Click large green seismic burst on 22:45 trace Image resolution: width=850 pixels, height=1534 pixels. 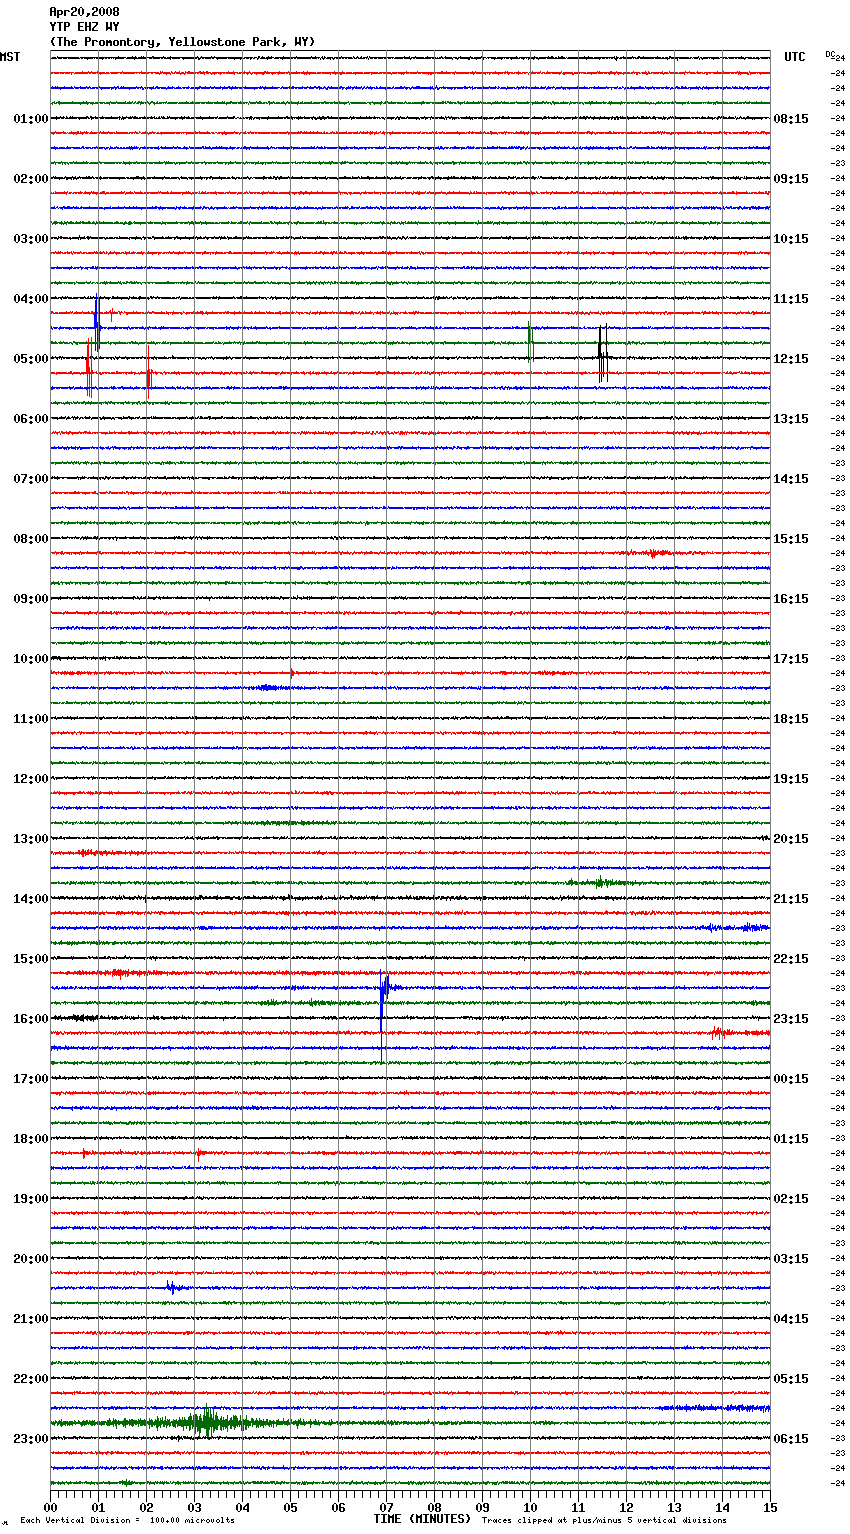(x=207, y=1422)
